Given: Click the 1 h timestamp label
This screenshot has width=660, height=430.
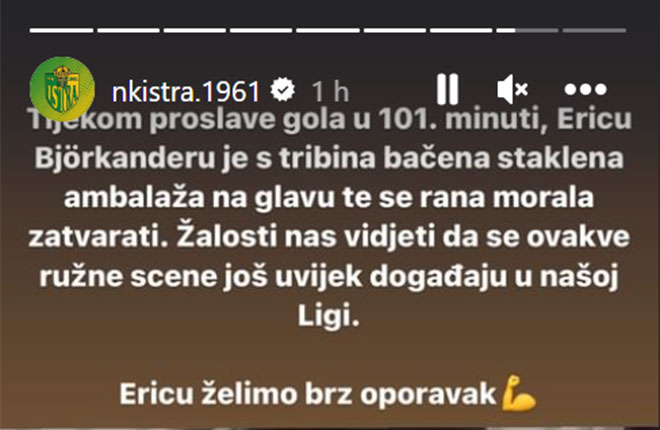Looking at the screenshot, I should point(330,91).
